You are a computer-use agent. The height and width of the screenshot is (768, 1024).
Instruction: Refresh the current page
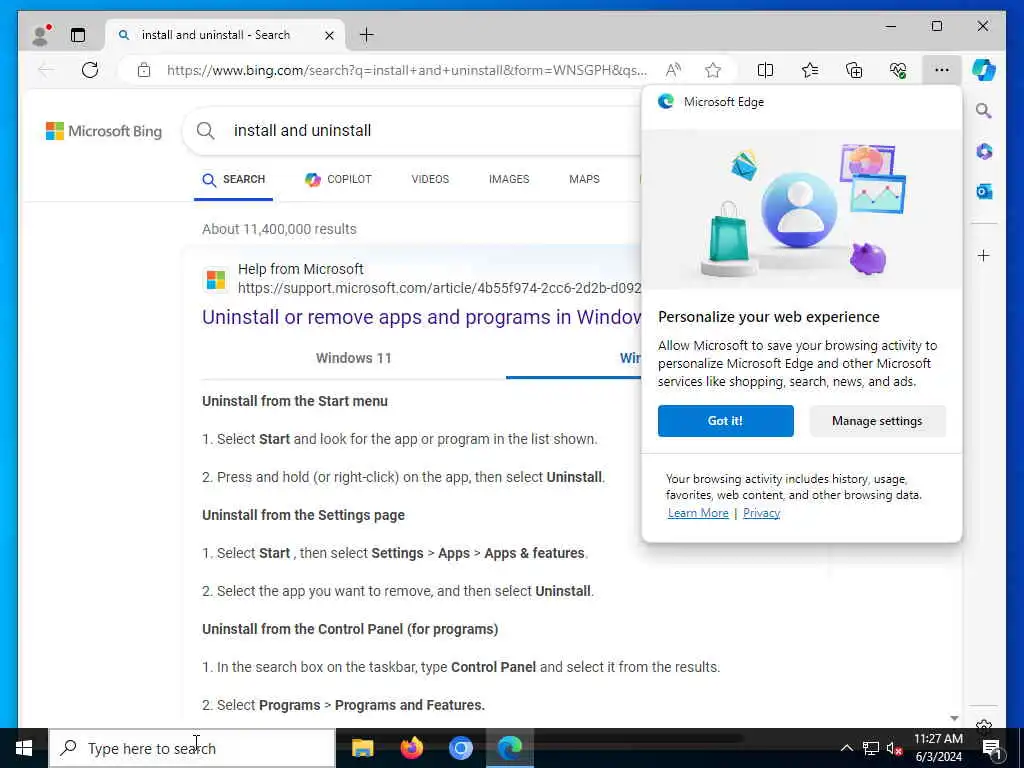[x=90, y=70]
